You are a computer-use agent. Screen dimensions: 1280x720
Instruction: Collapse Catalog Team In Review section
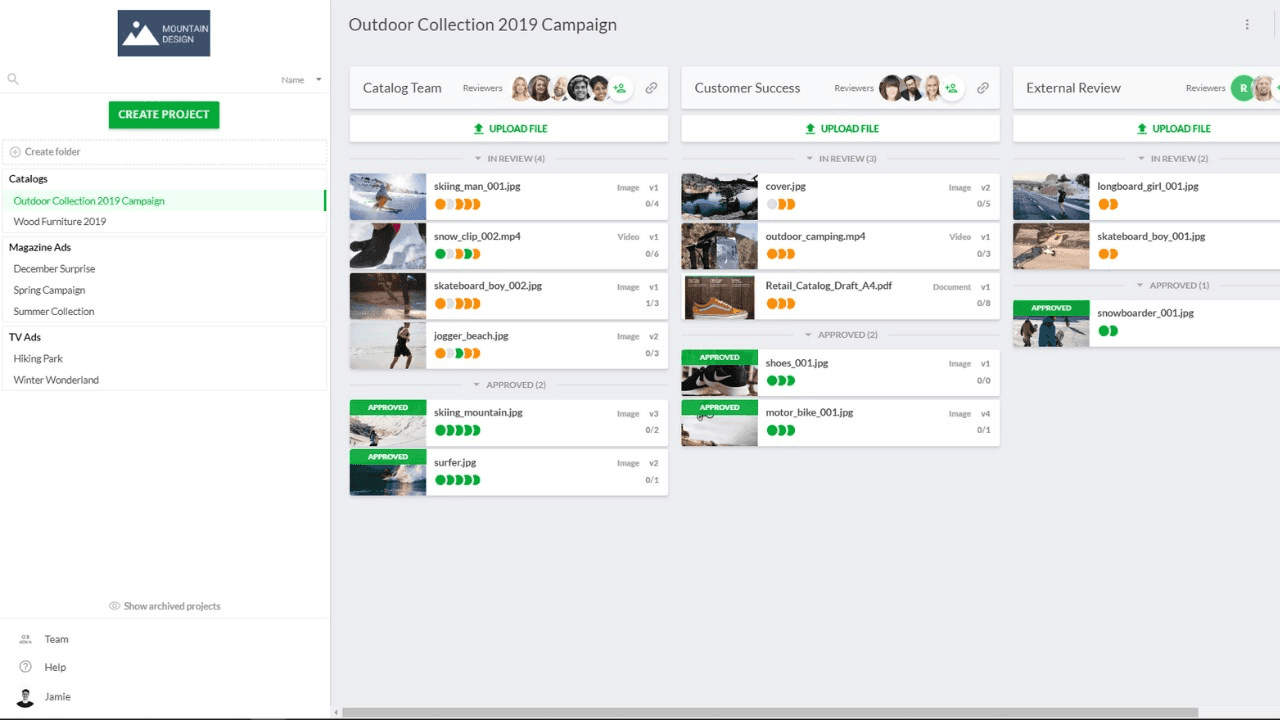(x=509, y=159)
